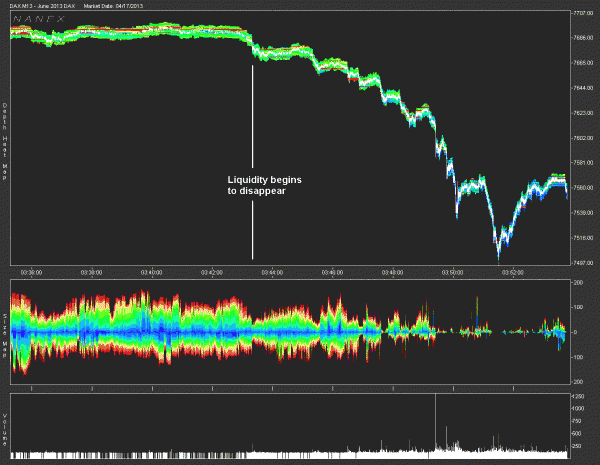This screenshot has width=600, height=465.
Task: Click the 500 label on Volume axis
Action: point(577,434)
